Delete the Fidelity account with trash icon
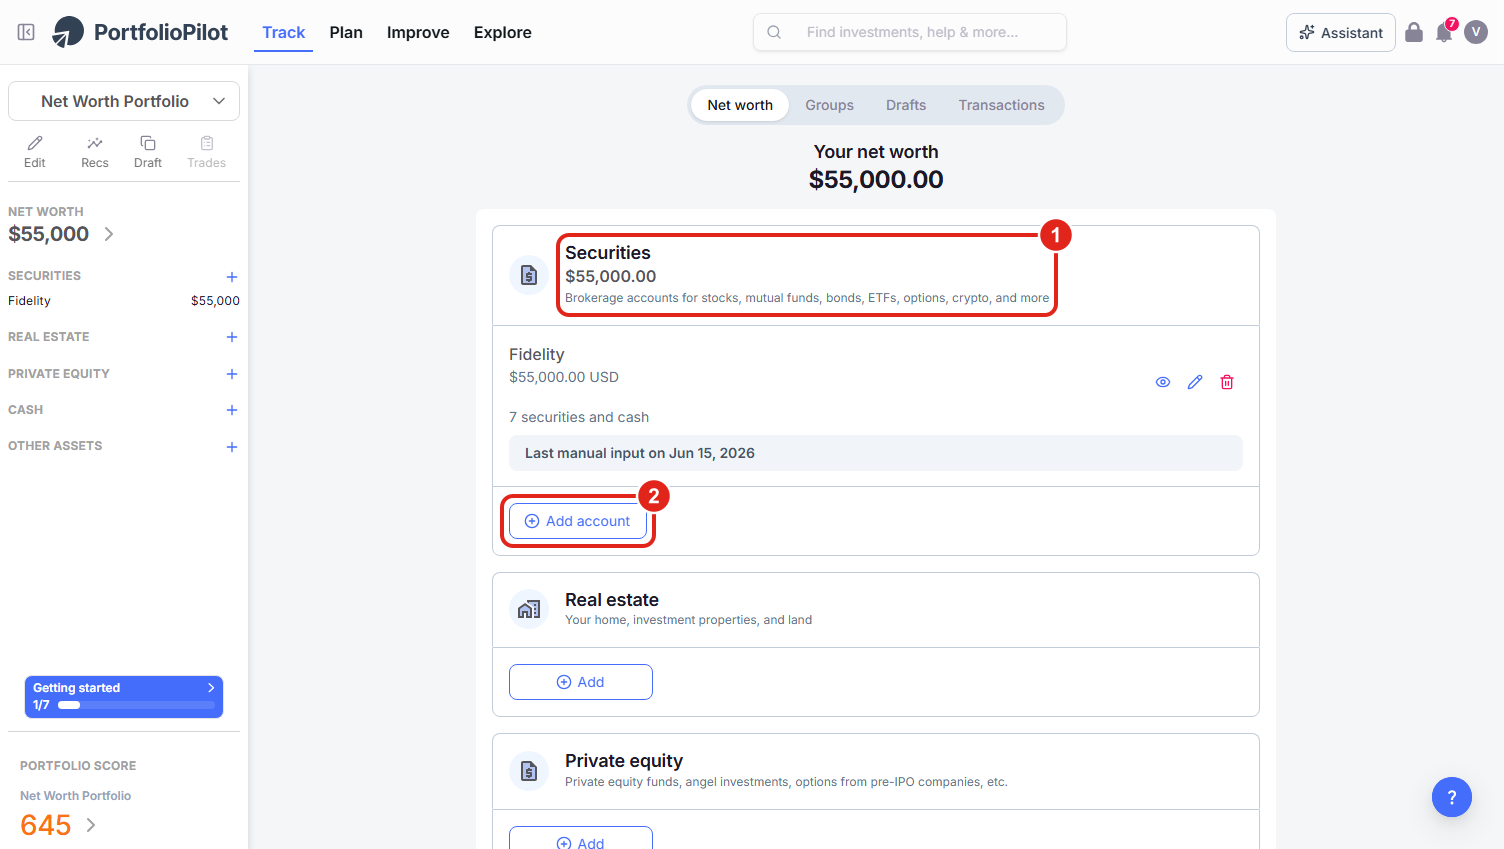Screen dimensions: 1504x849 click(1227, 382)
